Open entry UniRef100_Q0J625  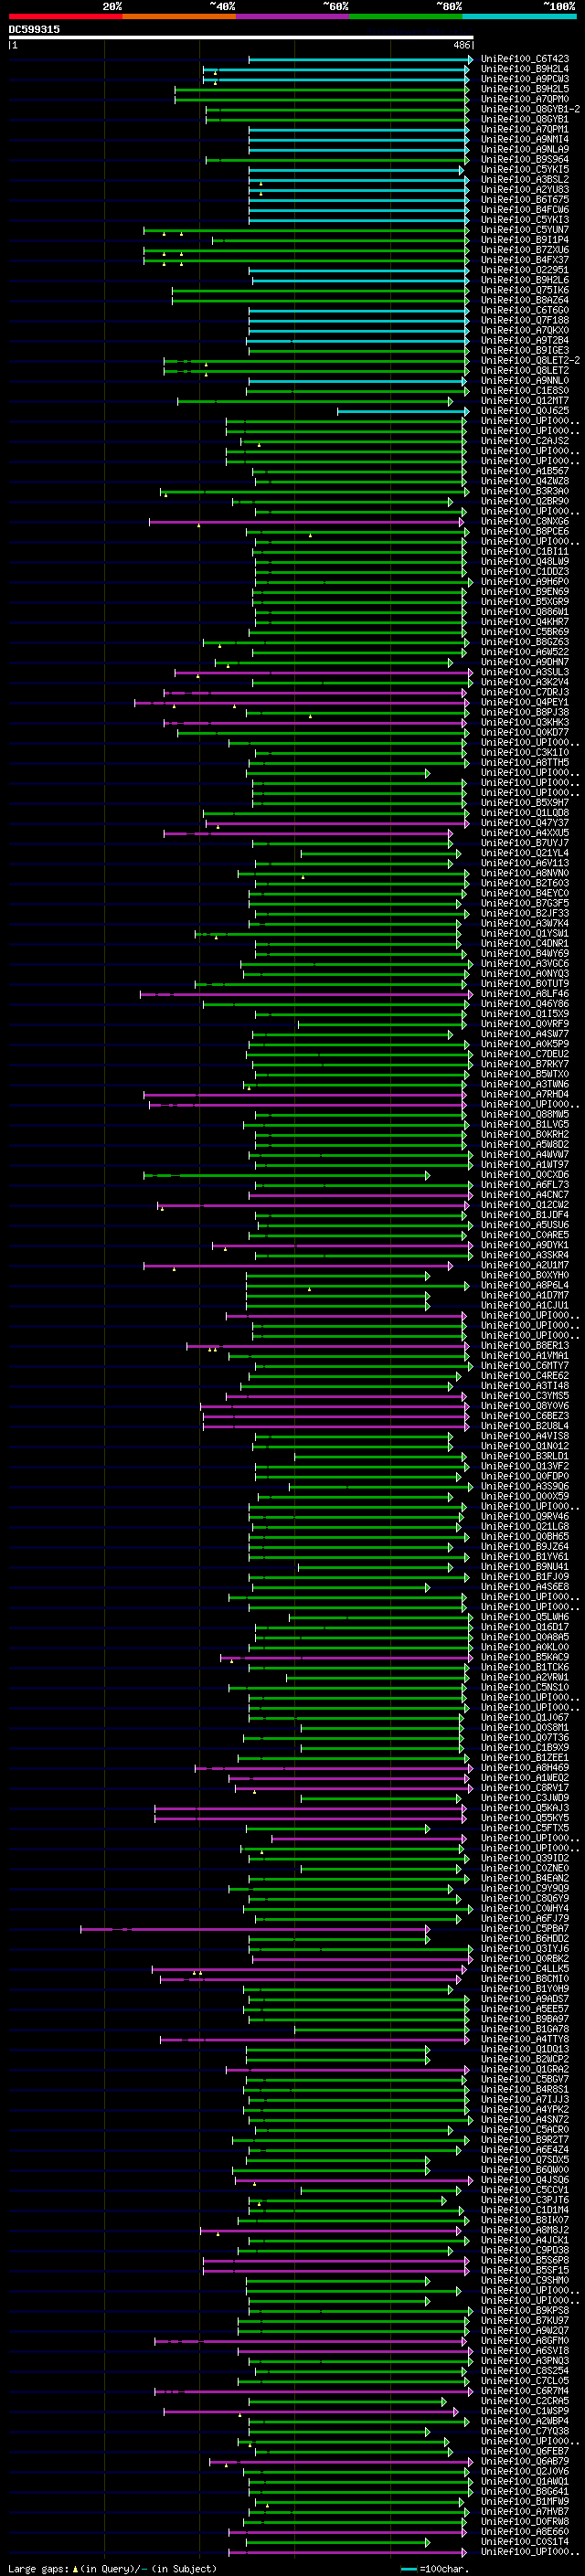pos(525,411)
